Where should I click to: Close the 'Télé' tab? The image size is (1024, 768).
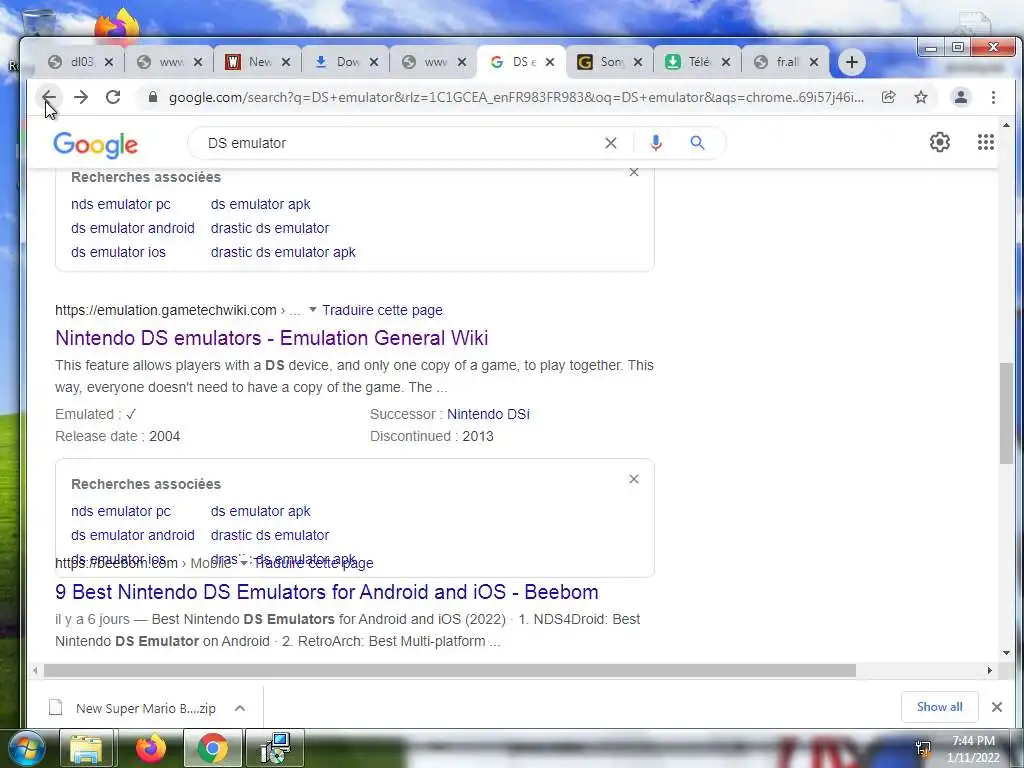(726, 62)
